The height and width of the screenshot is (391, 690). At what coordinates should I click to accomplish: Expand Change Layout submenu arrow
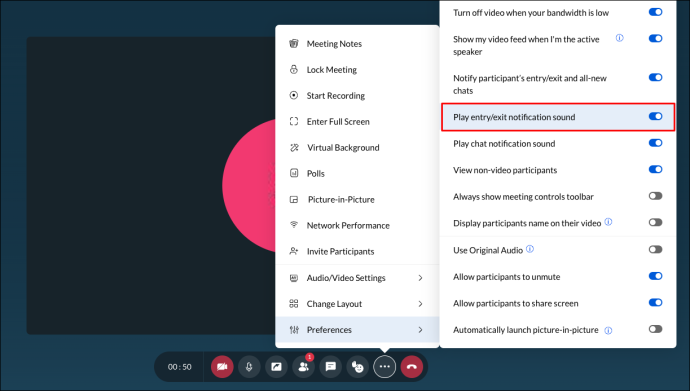[x=420, y=303]
